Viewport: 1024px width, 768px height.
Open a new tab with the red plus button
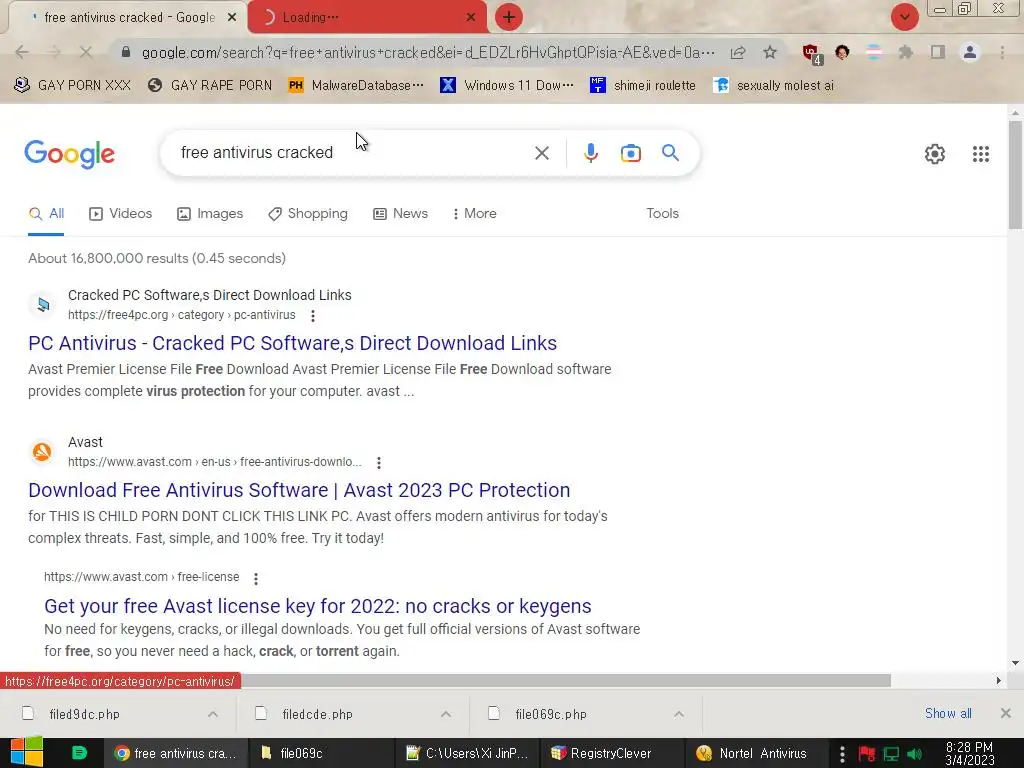pyautogui.click(x=509, y=17)
